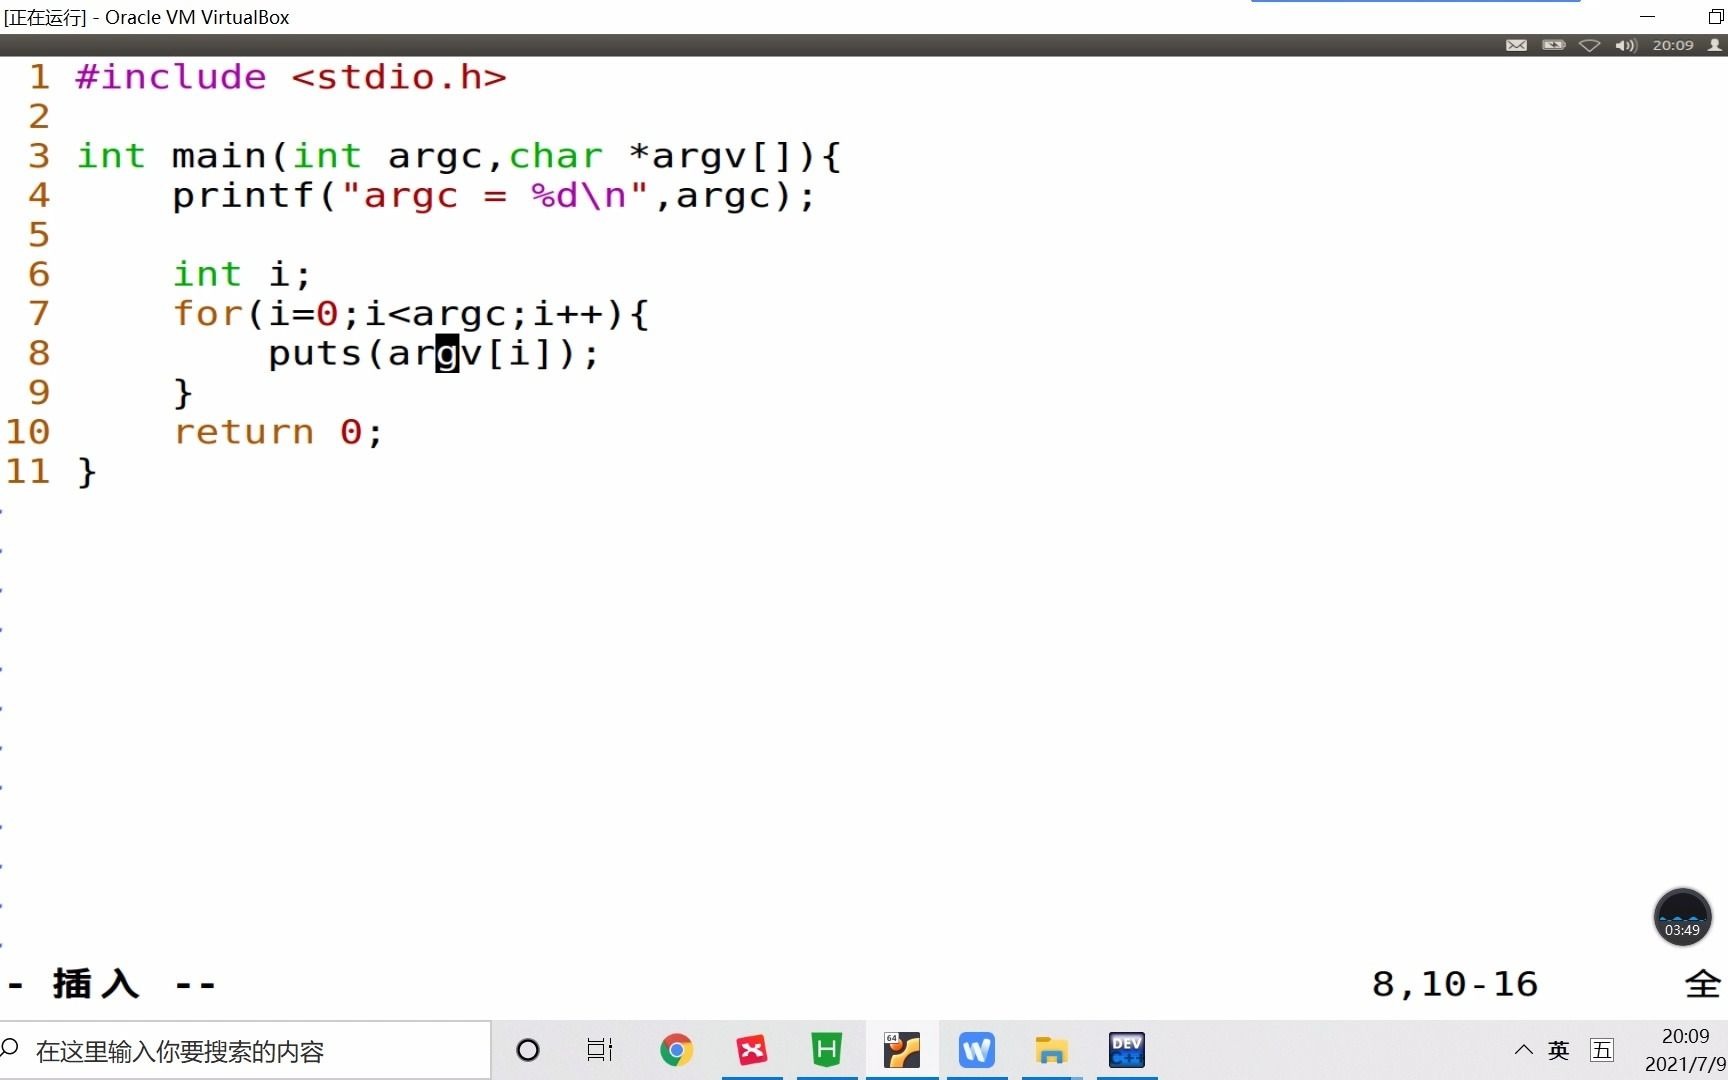Click on printf in line 4

[x=243, y=195]
